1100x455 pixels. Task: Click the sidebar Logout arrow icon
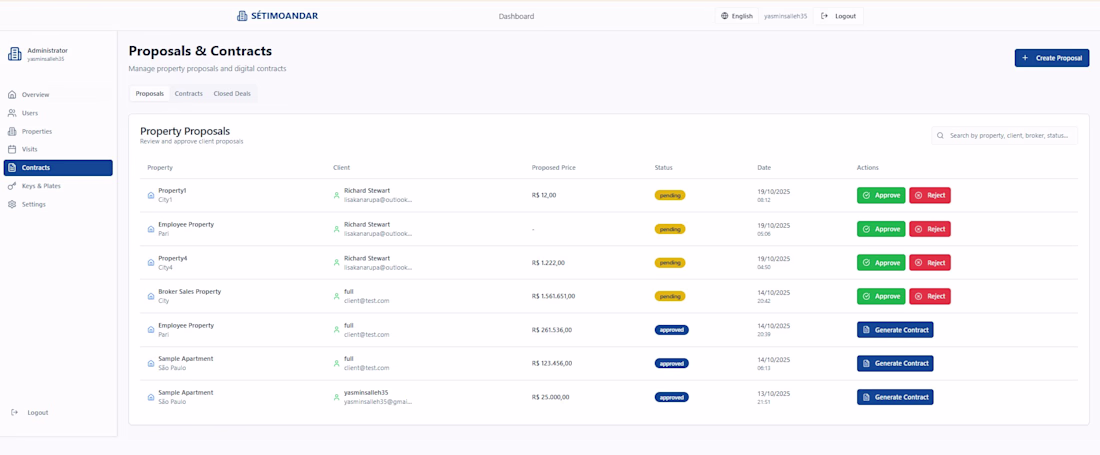(x=15, y=412)
